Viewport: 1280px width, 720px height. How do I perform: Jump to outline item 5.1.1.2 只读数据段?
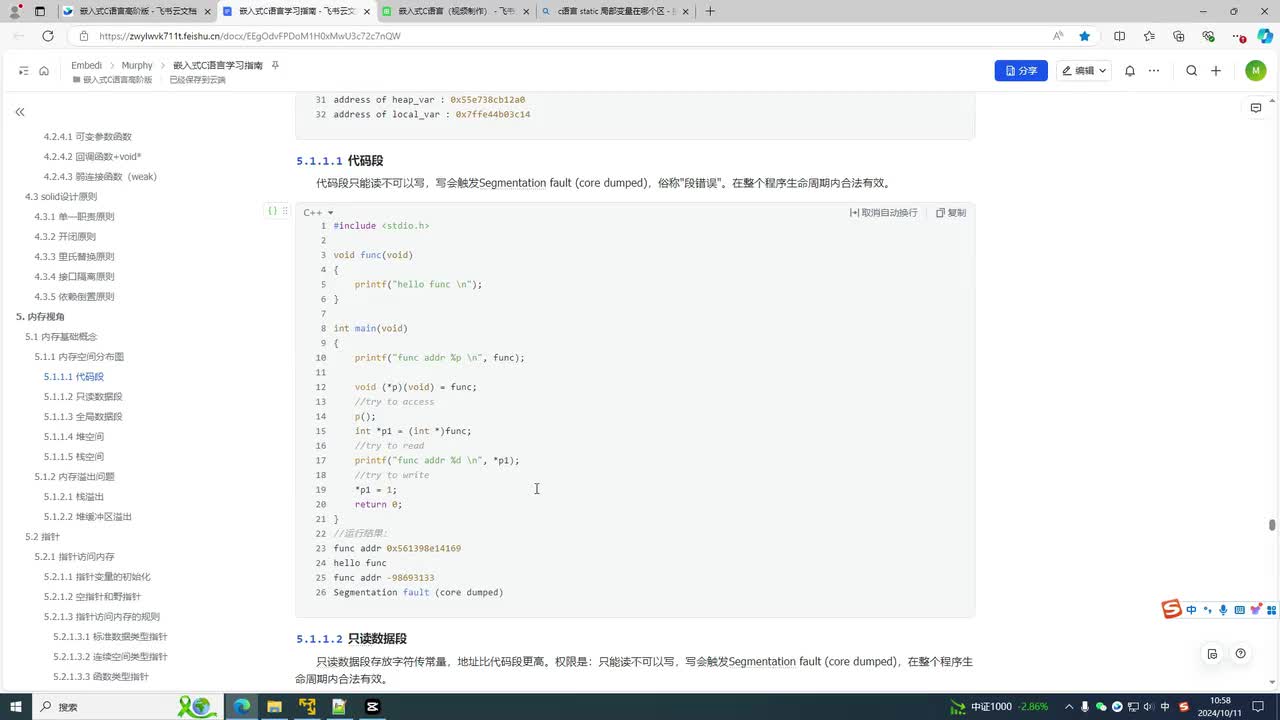(83, 396)
